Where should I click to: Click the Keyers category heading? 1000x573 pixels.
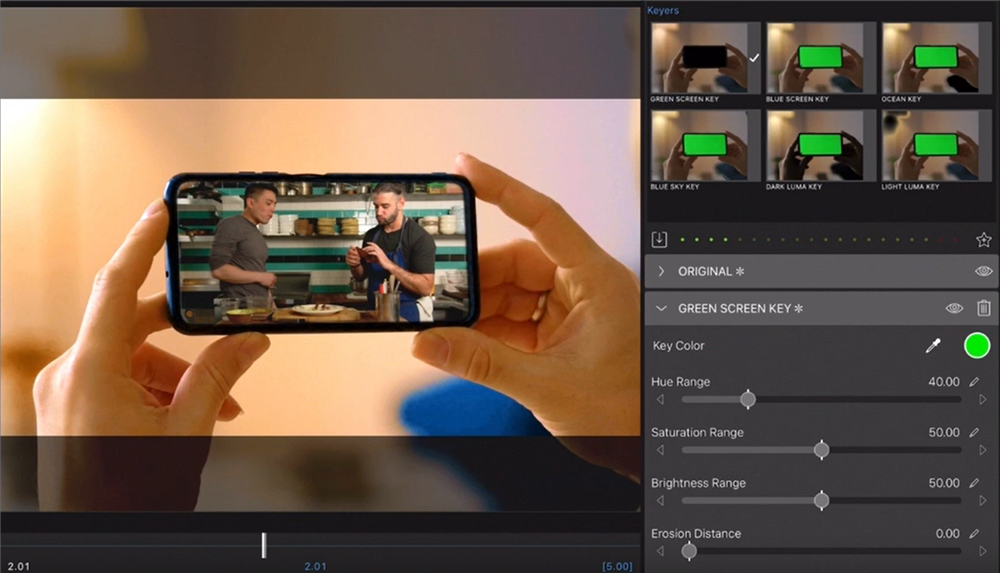[x=663, y=10]
